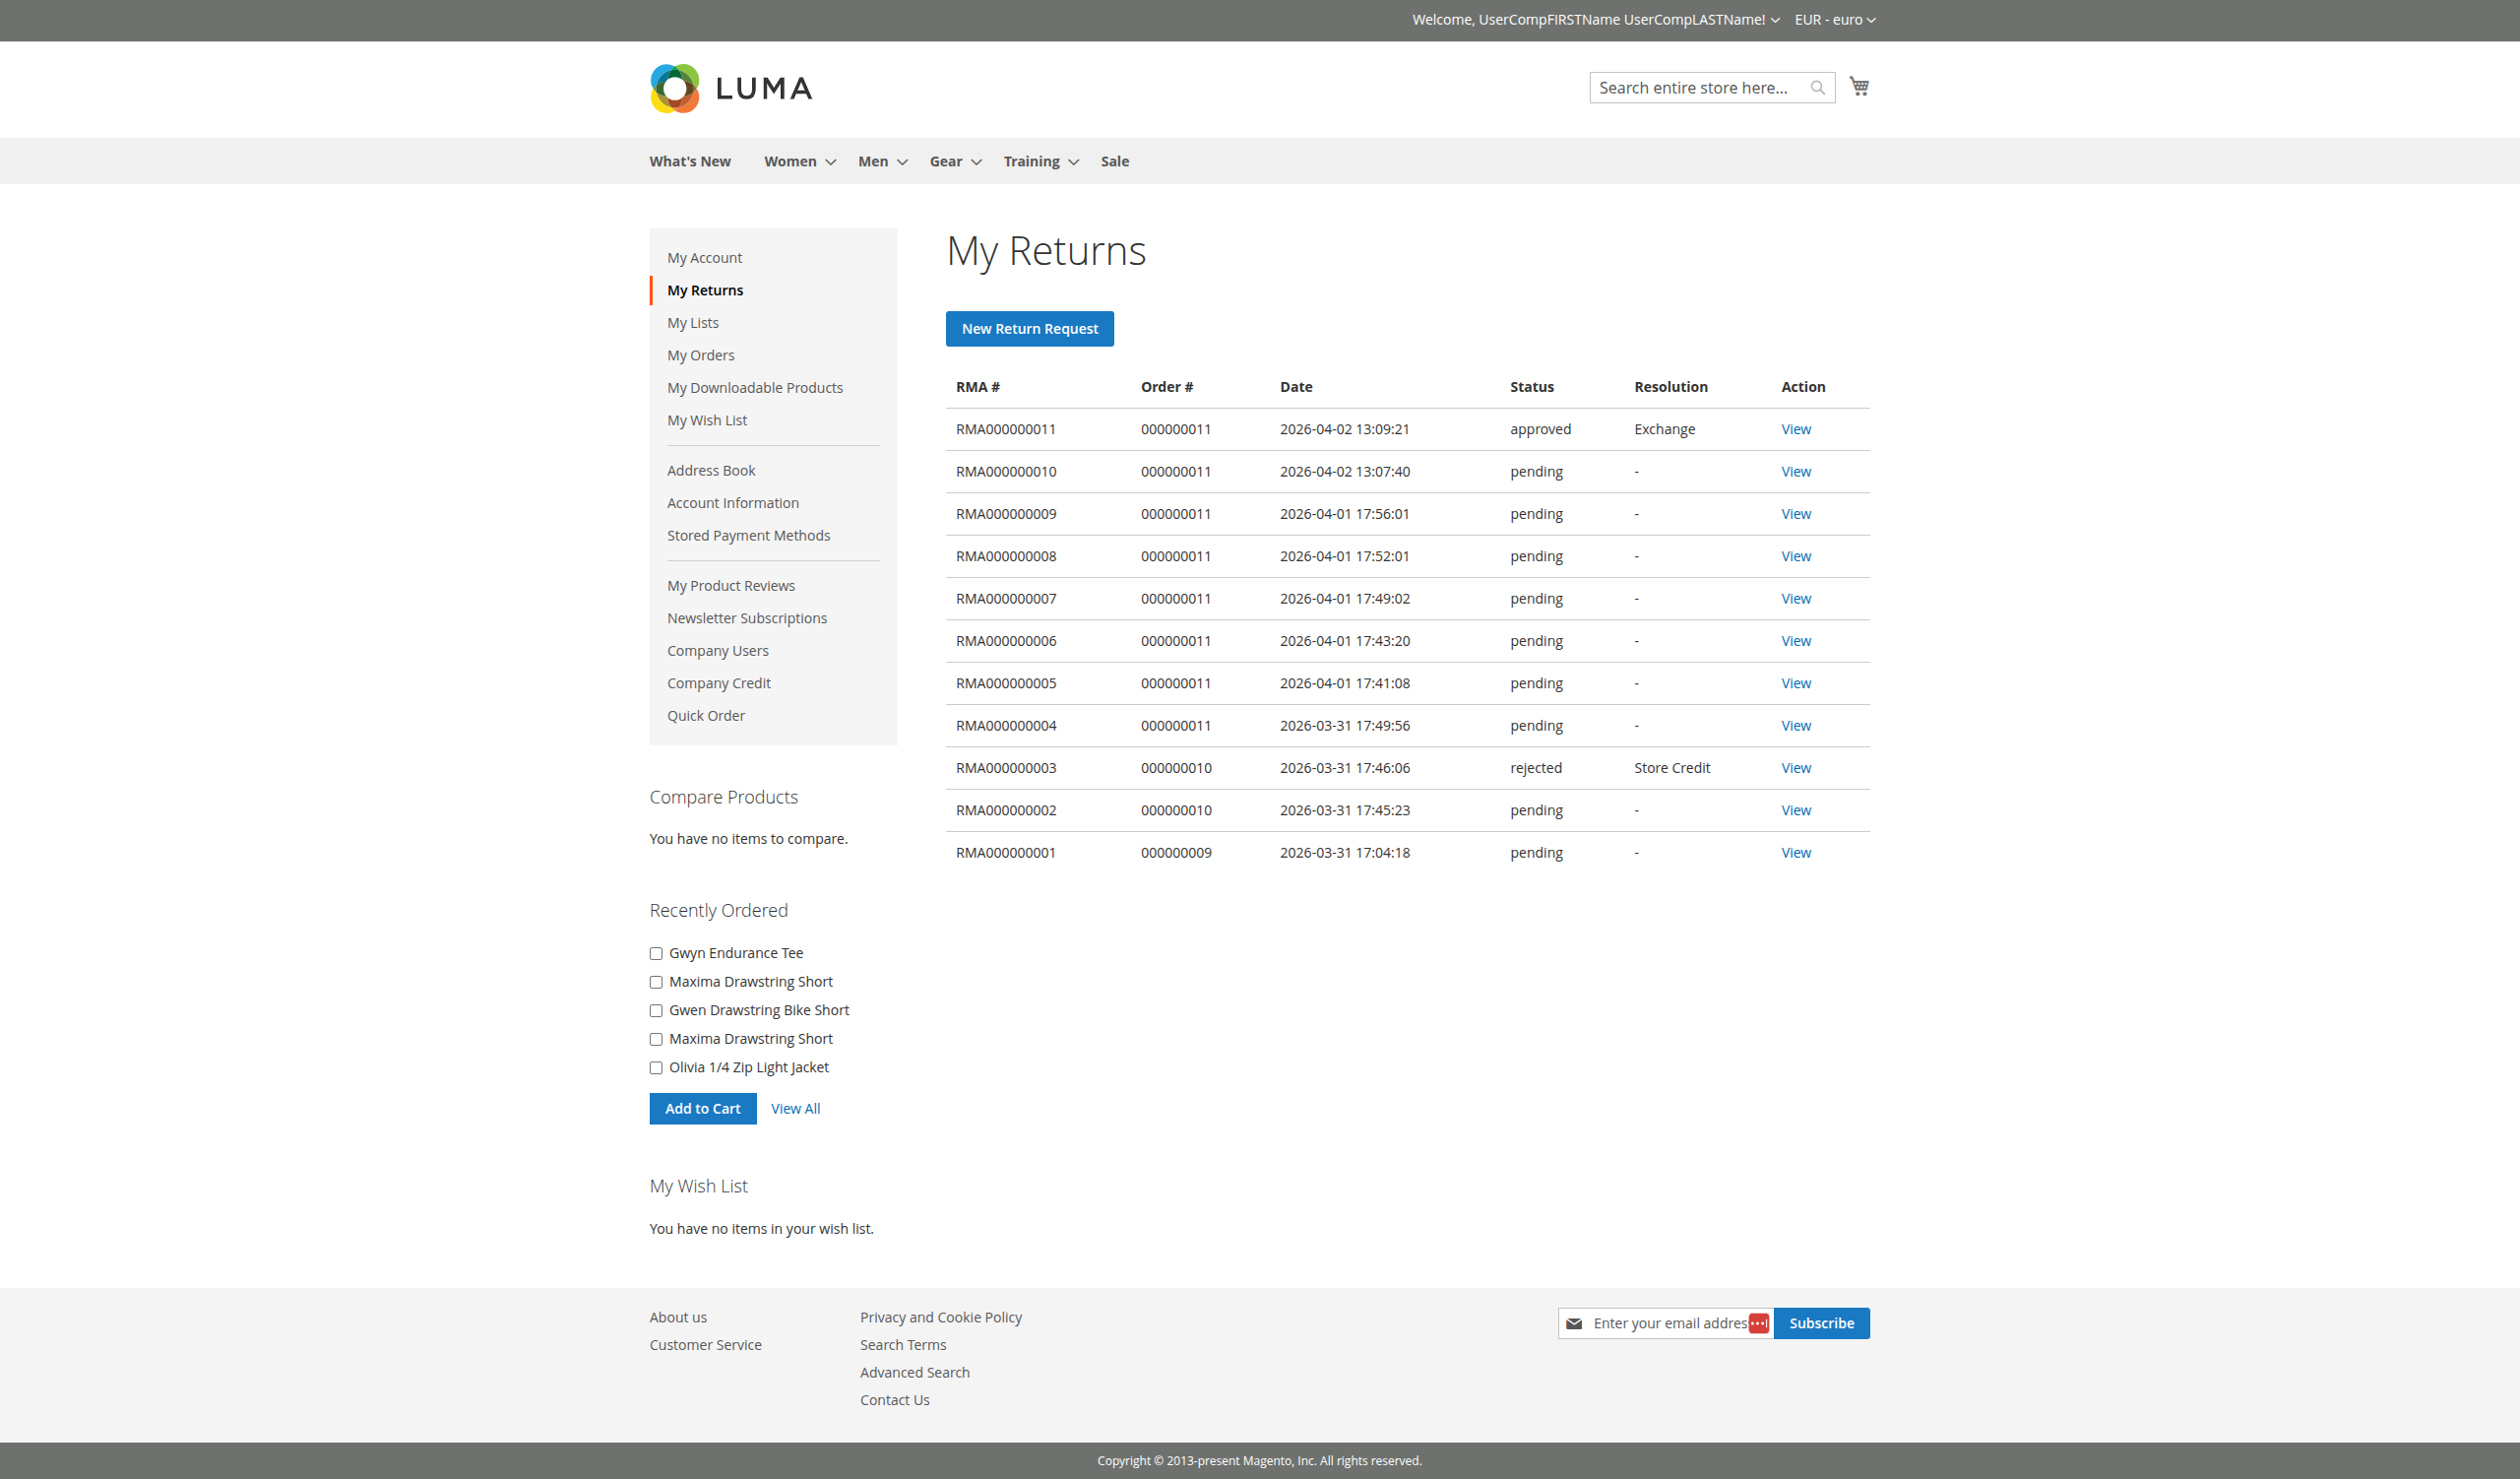Tick the Gwen Drawstring Bike Short checkbox

click(x=656, y=1010)
